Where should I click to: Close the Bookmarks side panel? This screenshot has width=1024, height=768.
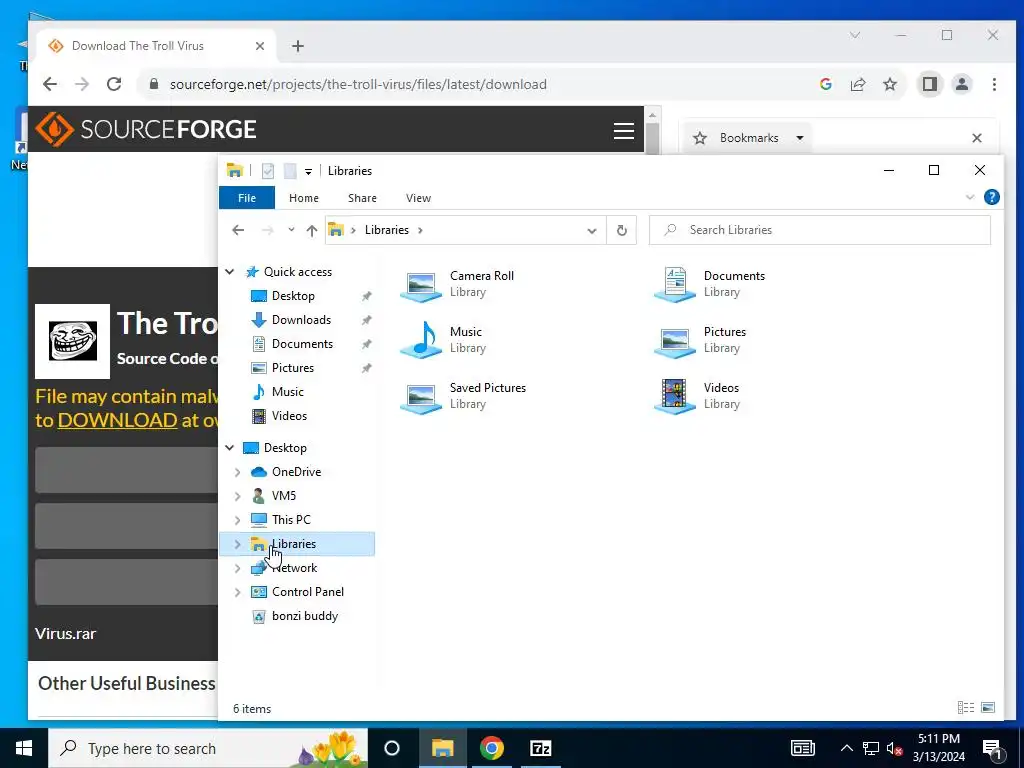click(977, 138)
